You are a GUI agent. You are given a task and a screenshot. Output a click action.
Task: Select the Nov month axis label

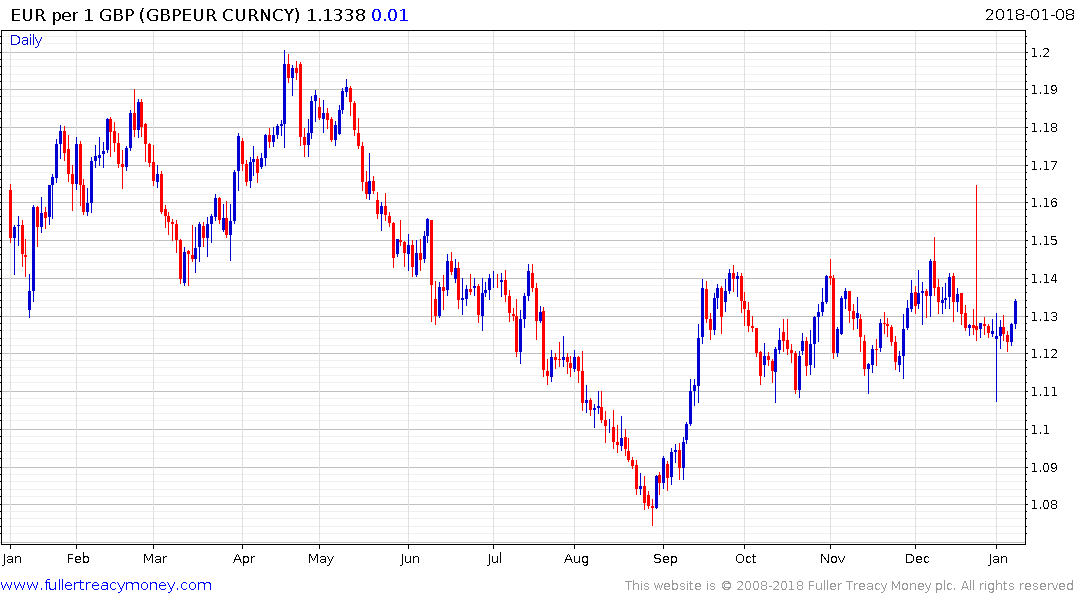[x=832, y=558]
